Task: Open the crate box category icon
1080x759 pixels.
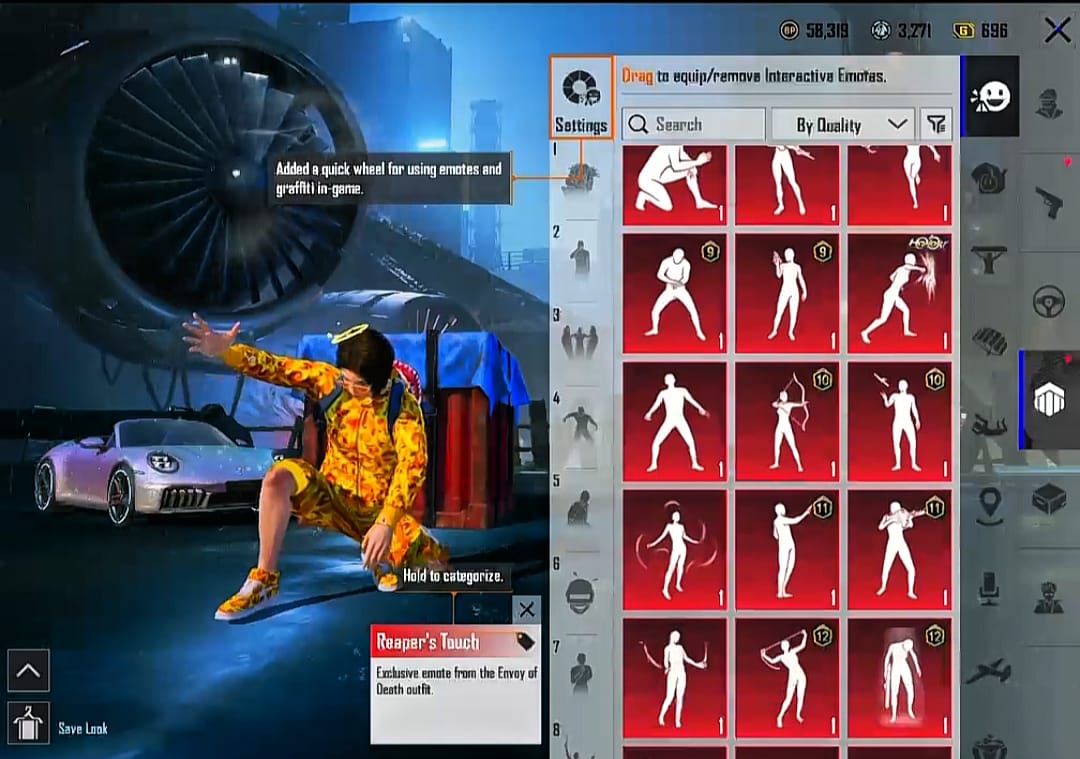Action: (1049, 498)
